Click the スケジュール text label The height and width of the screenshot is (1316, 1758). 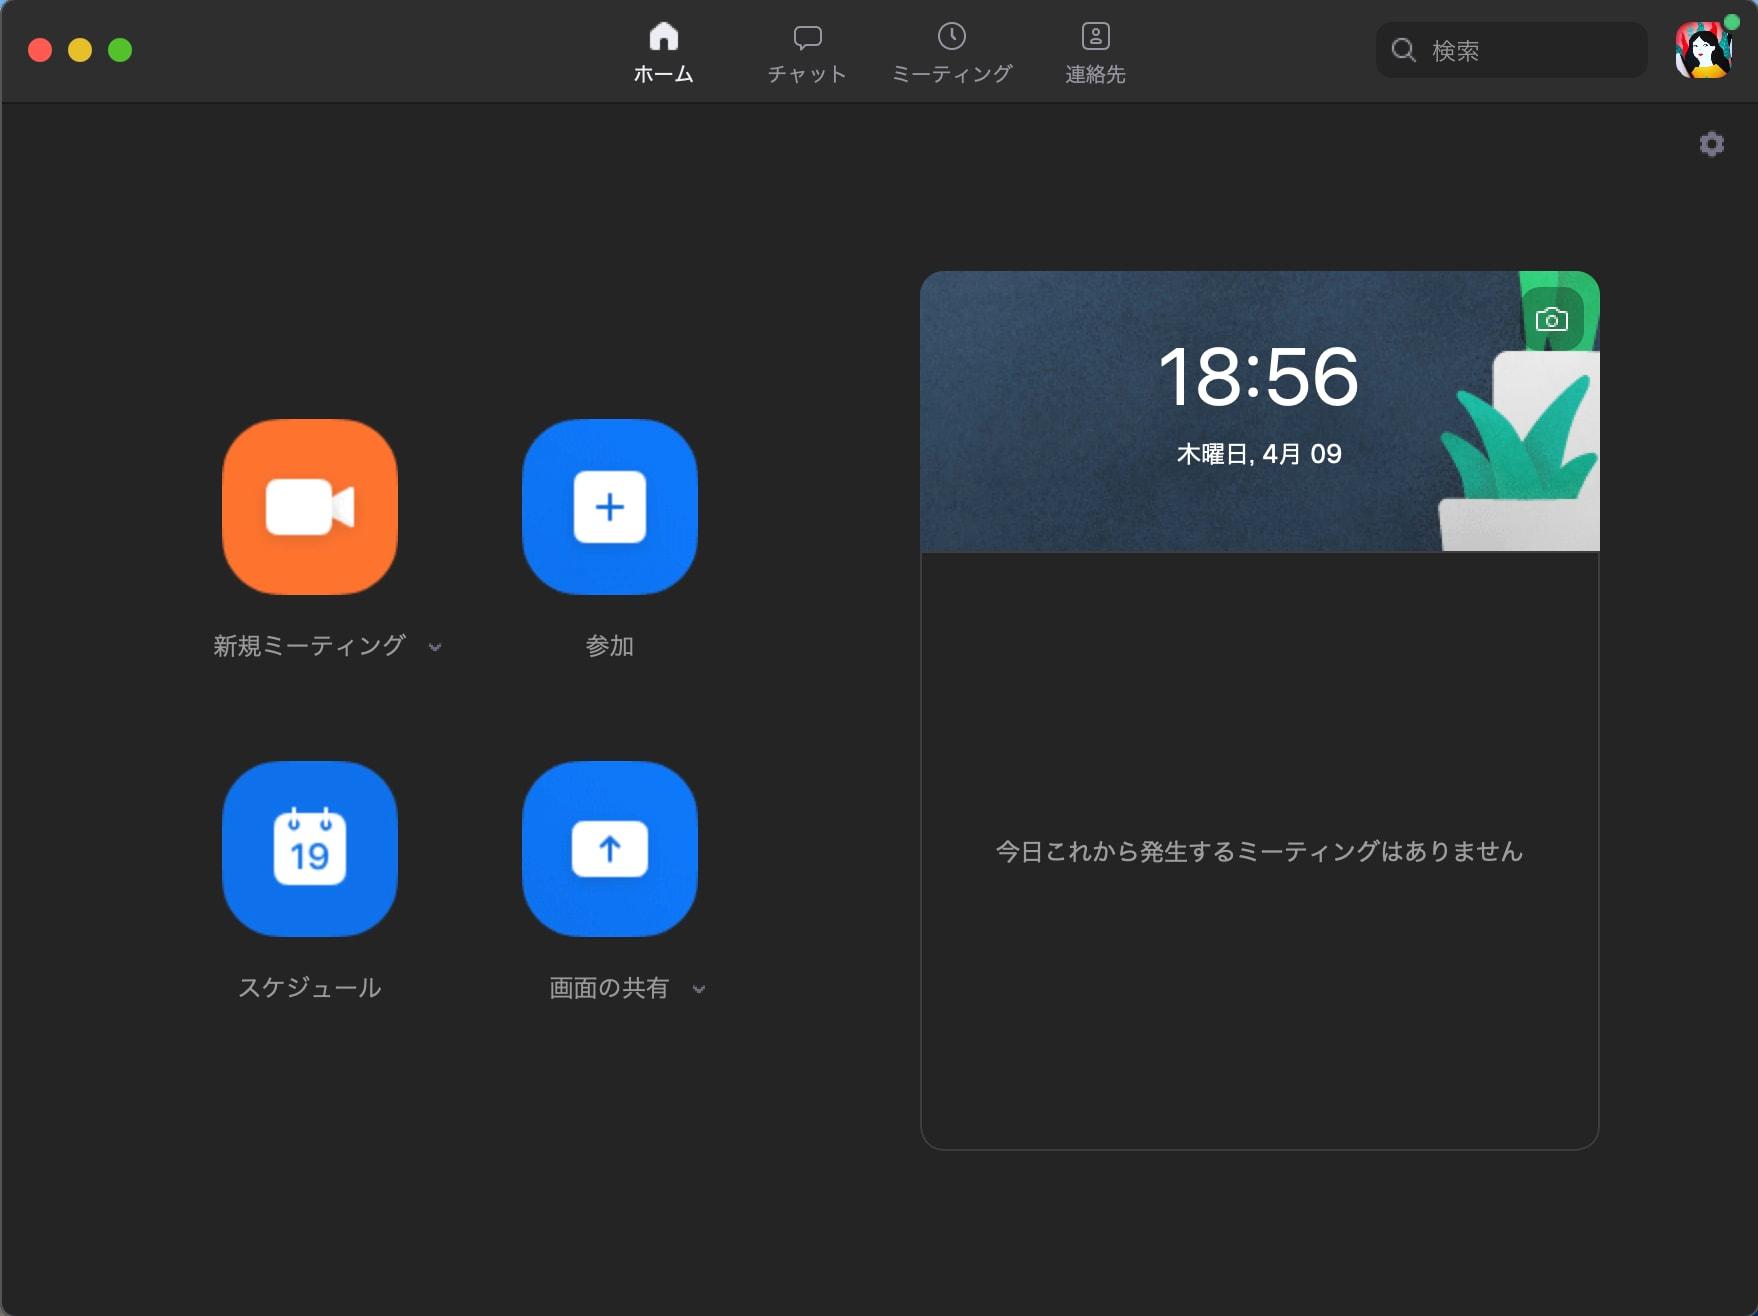(x=310, y=988)
